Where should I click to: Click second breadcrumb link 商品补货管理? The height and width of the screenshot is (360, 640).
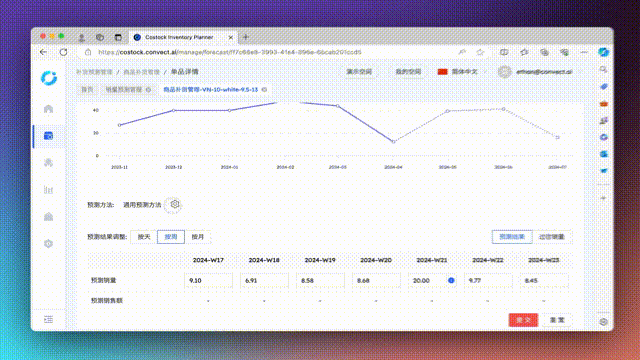[x=141, y=72]
